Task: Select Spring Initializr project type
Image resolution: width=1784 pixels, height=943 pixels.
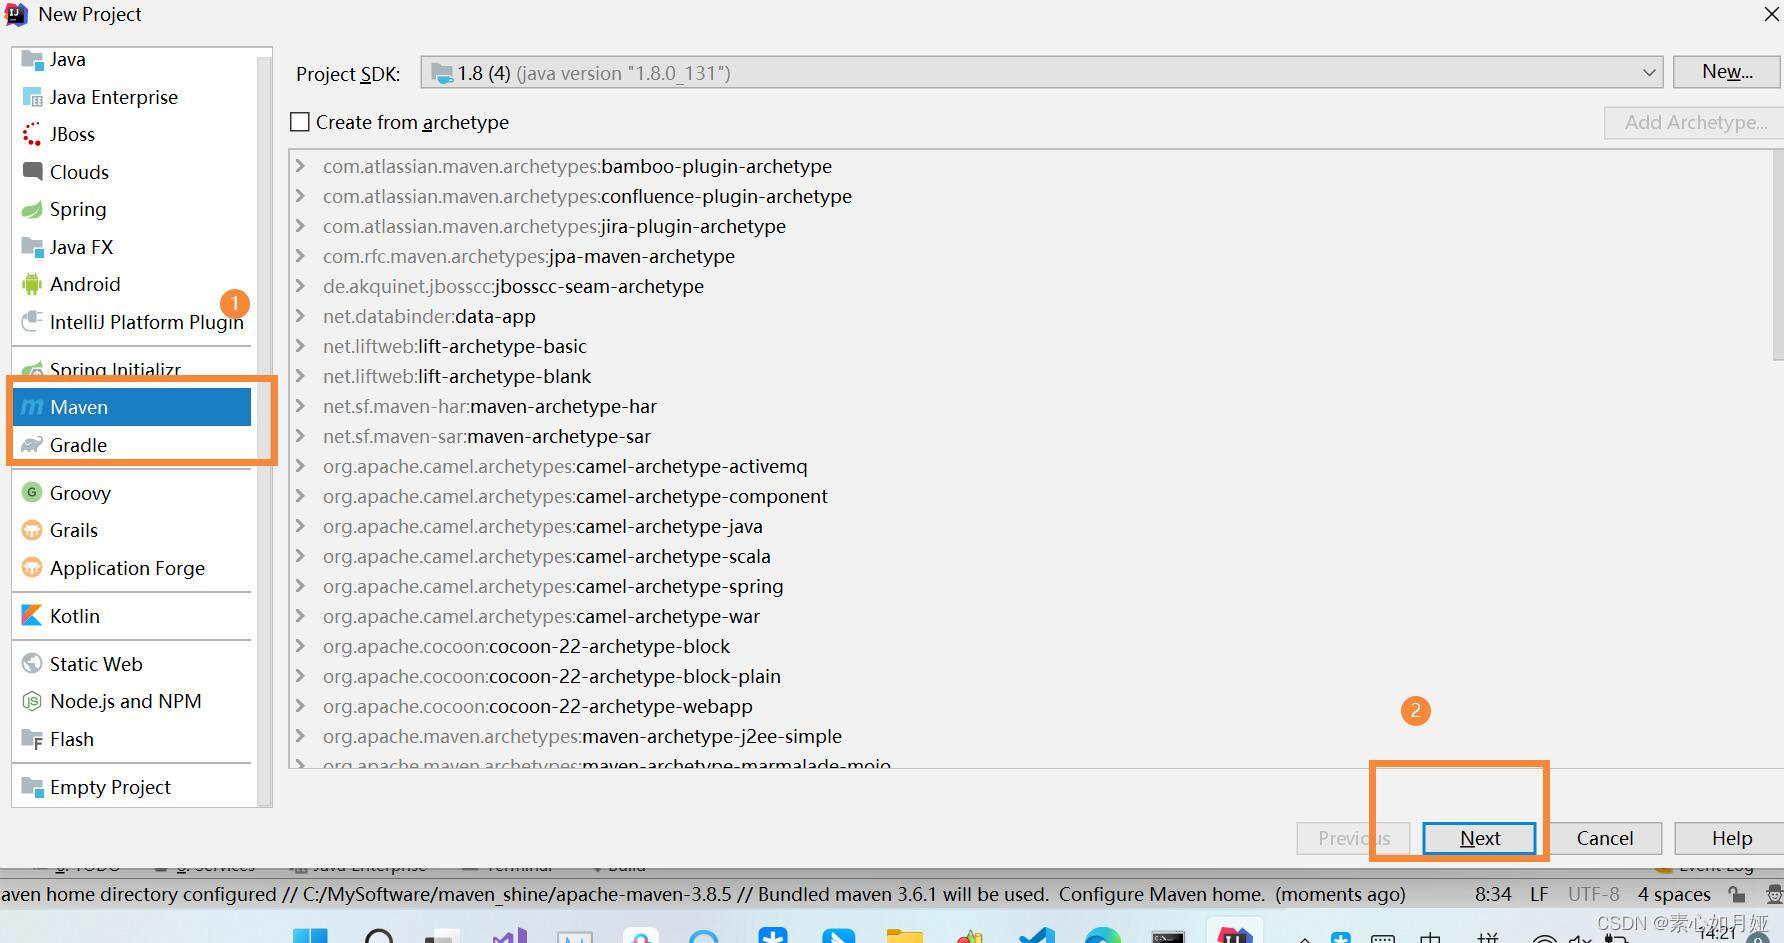Action: [115, 370]
